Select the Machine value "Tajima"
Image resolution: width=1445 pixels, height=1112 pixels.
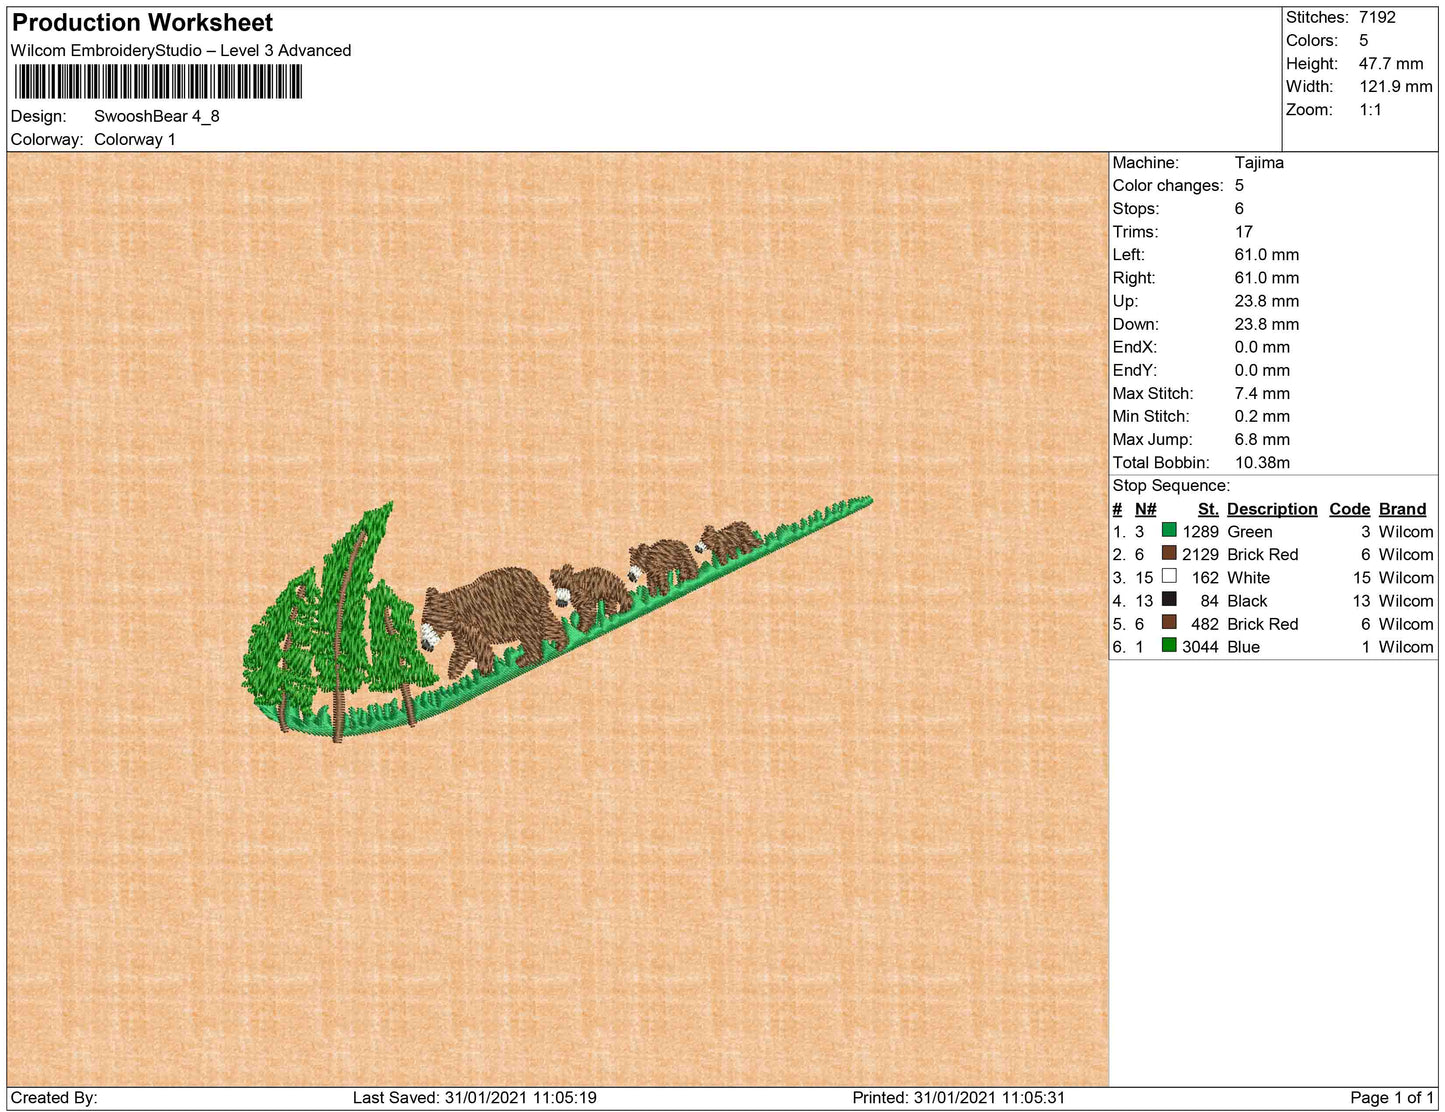point(1259,162)
